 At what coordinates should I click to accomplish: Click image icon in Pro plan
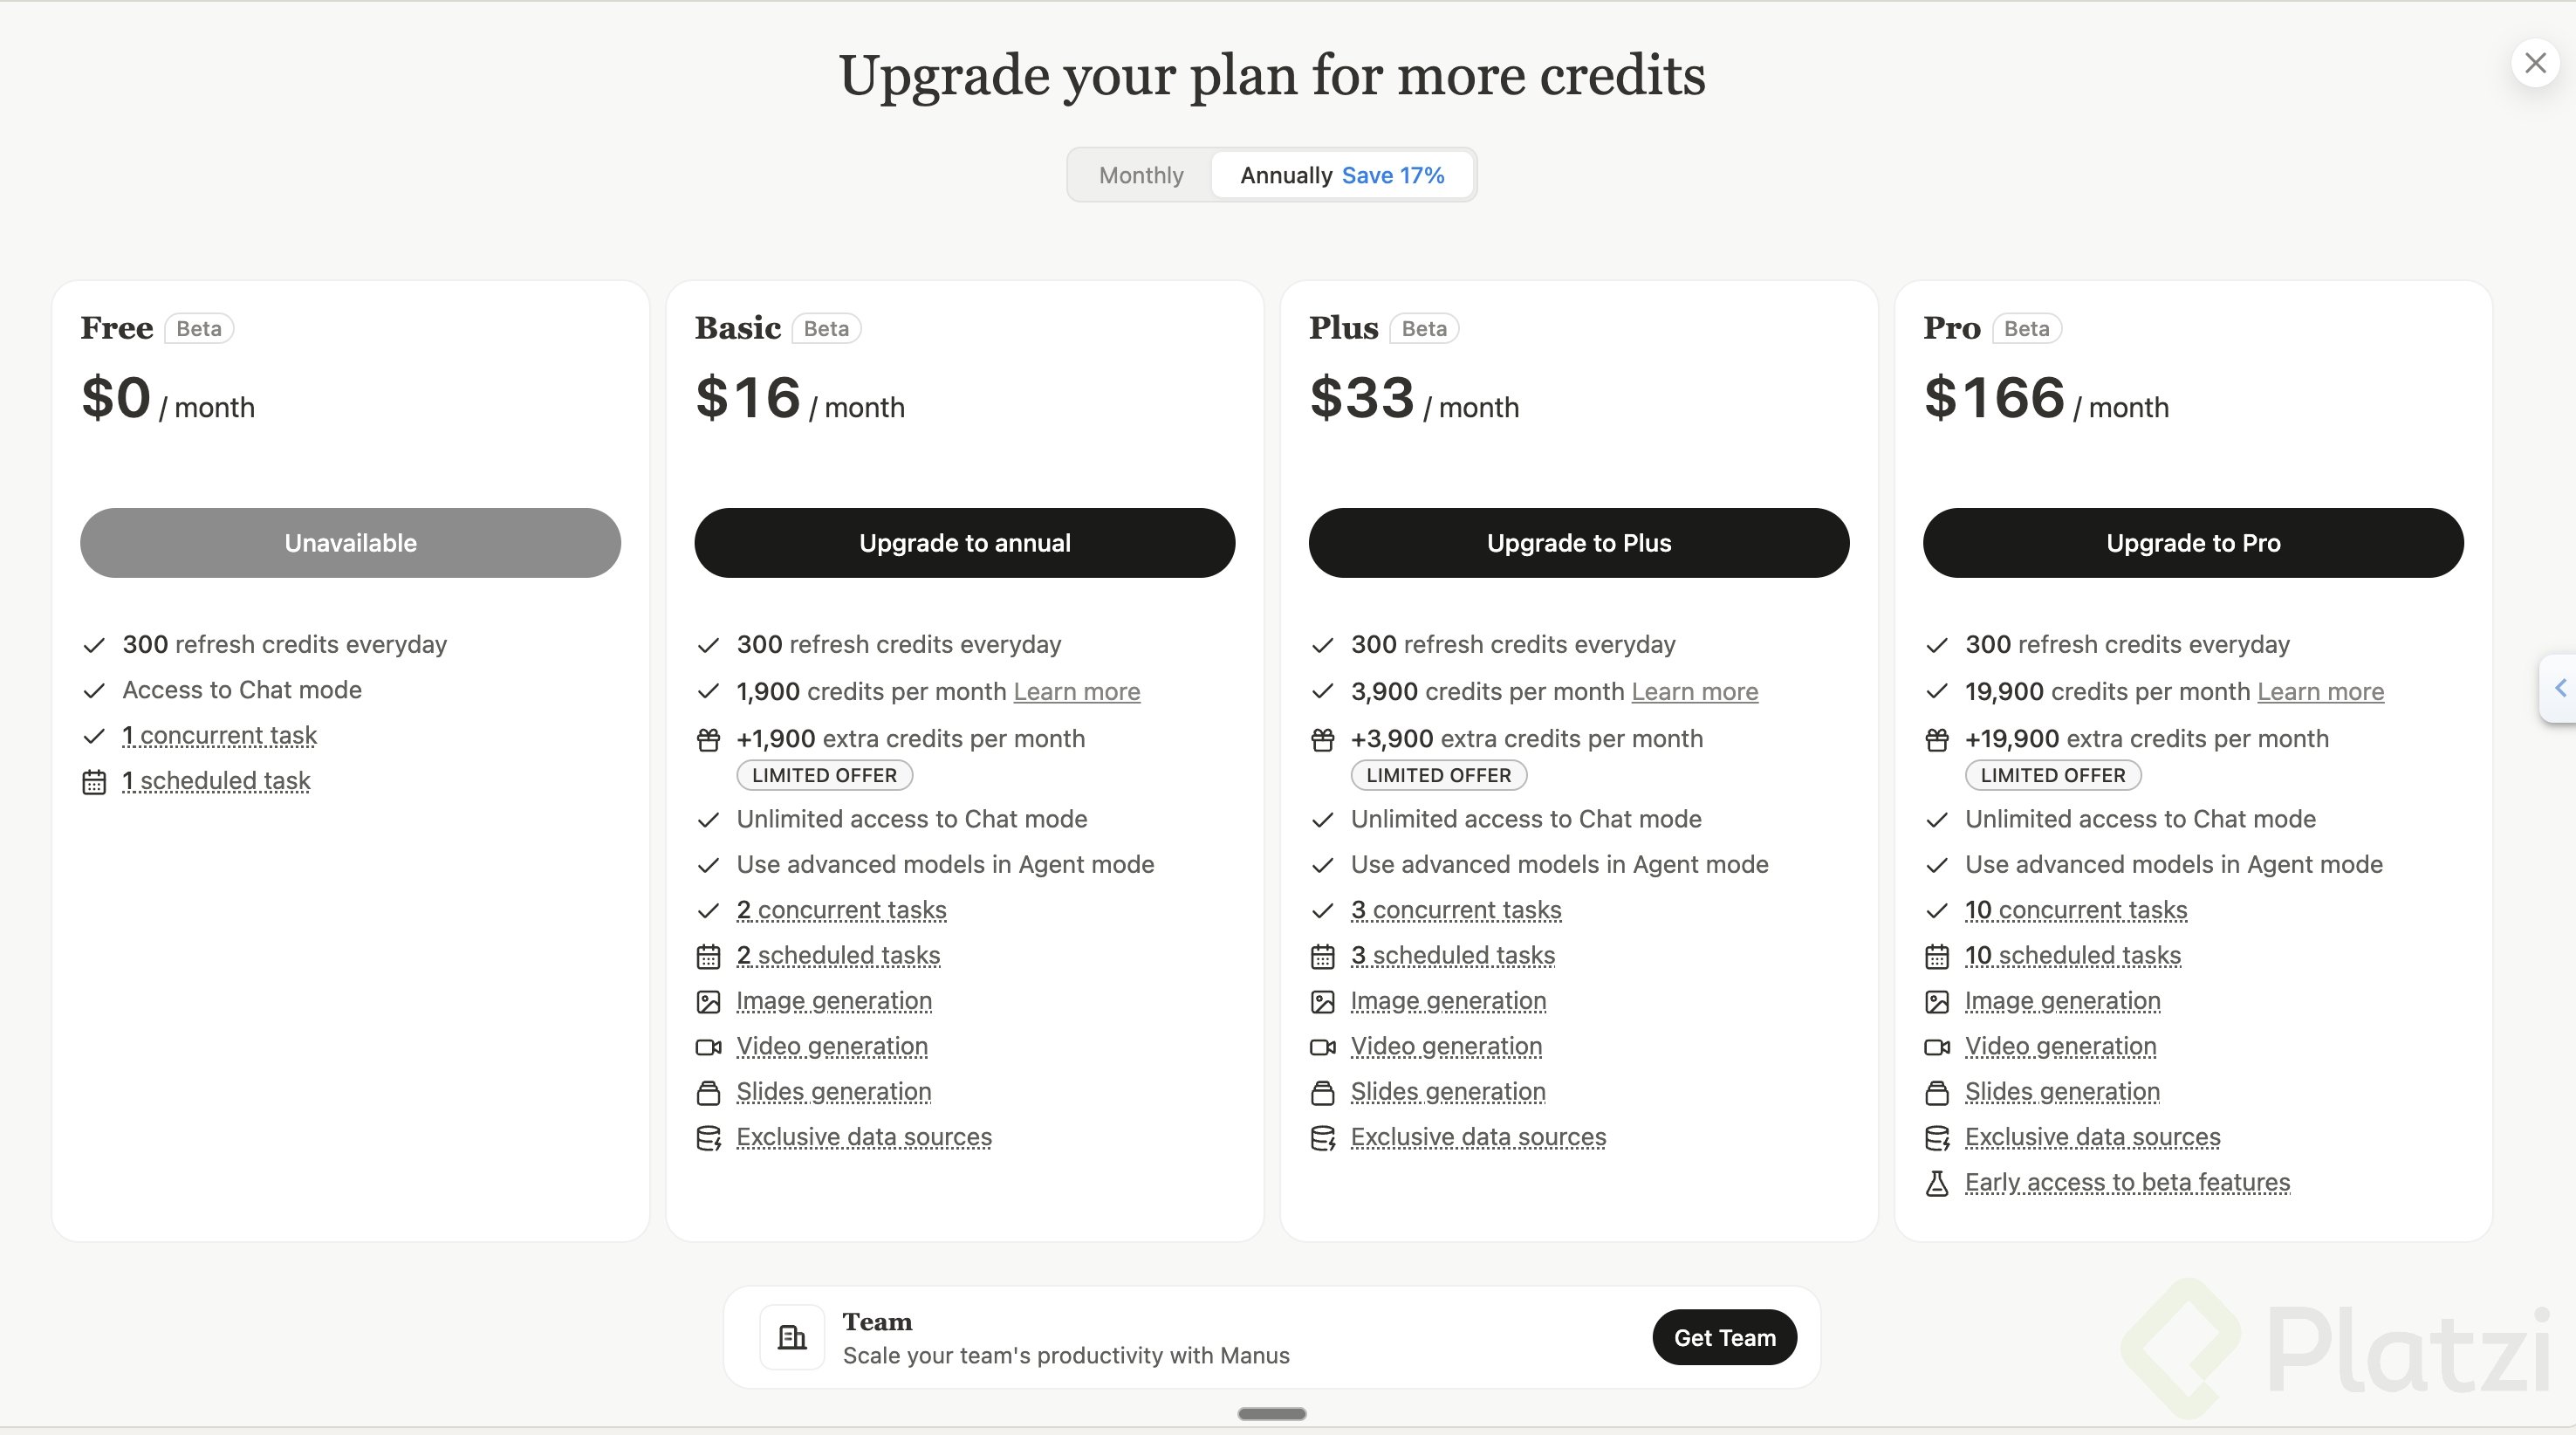[x=1936, y=1002]
